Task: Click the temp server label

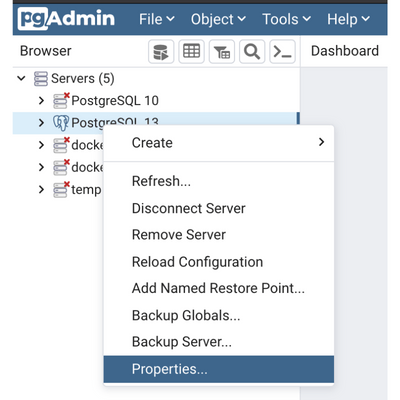Action: coord(86,190)
